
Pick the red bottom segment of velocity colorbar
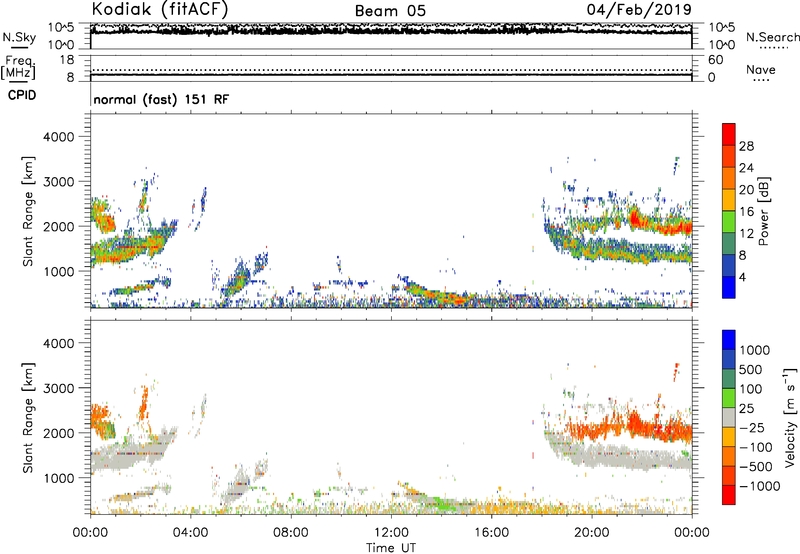point(729,495)
